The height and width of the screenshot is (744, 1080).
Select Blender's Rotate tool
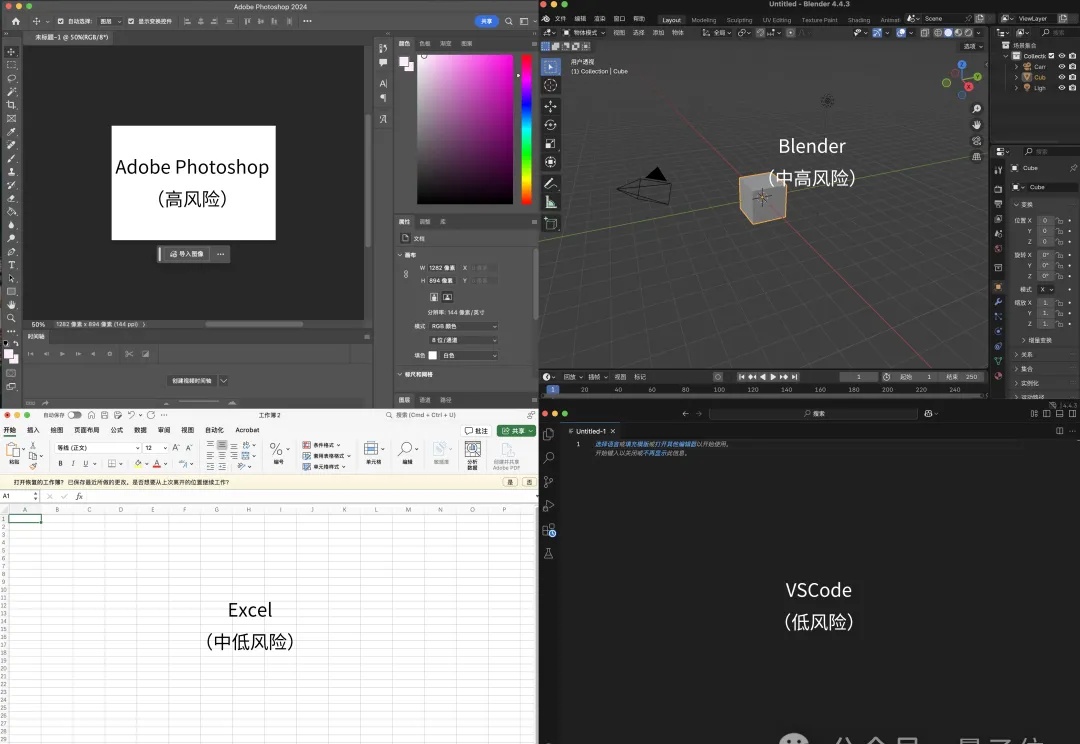pyautogui.click(x=550, y=125)
